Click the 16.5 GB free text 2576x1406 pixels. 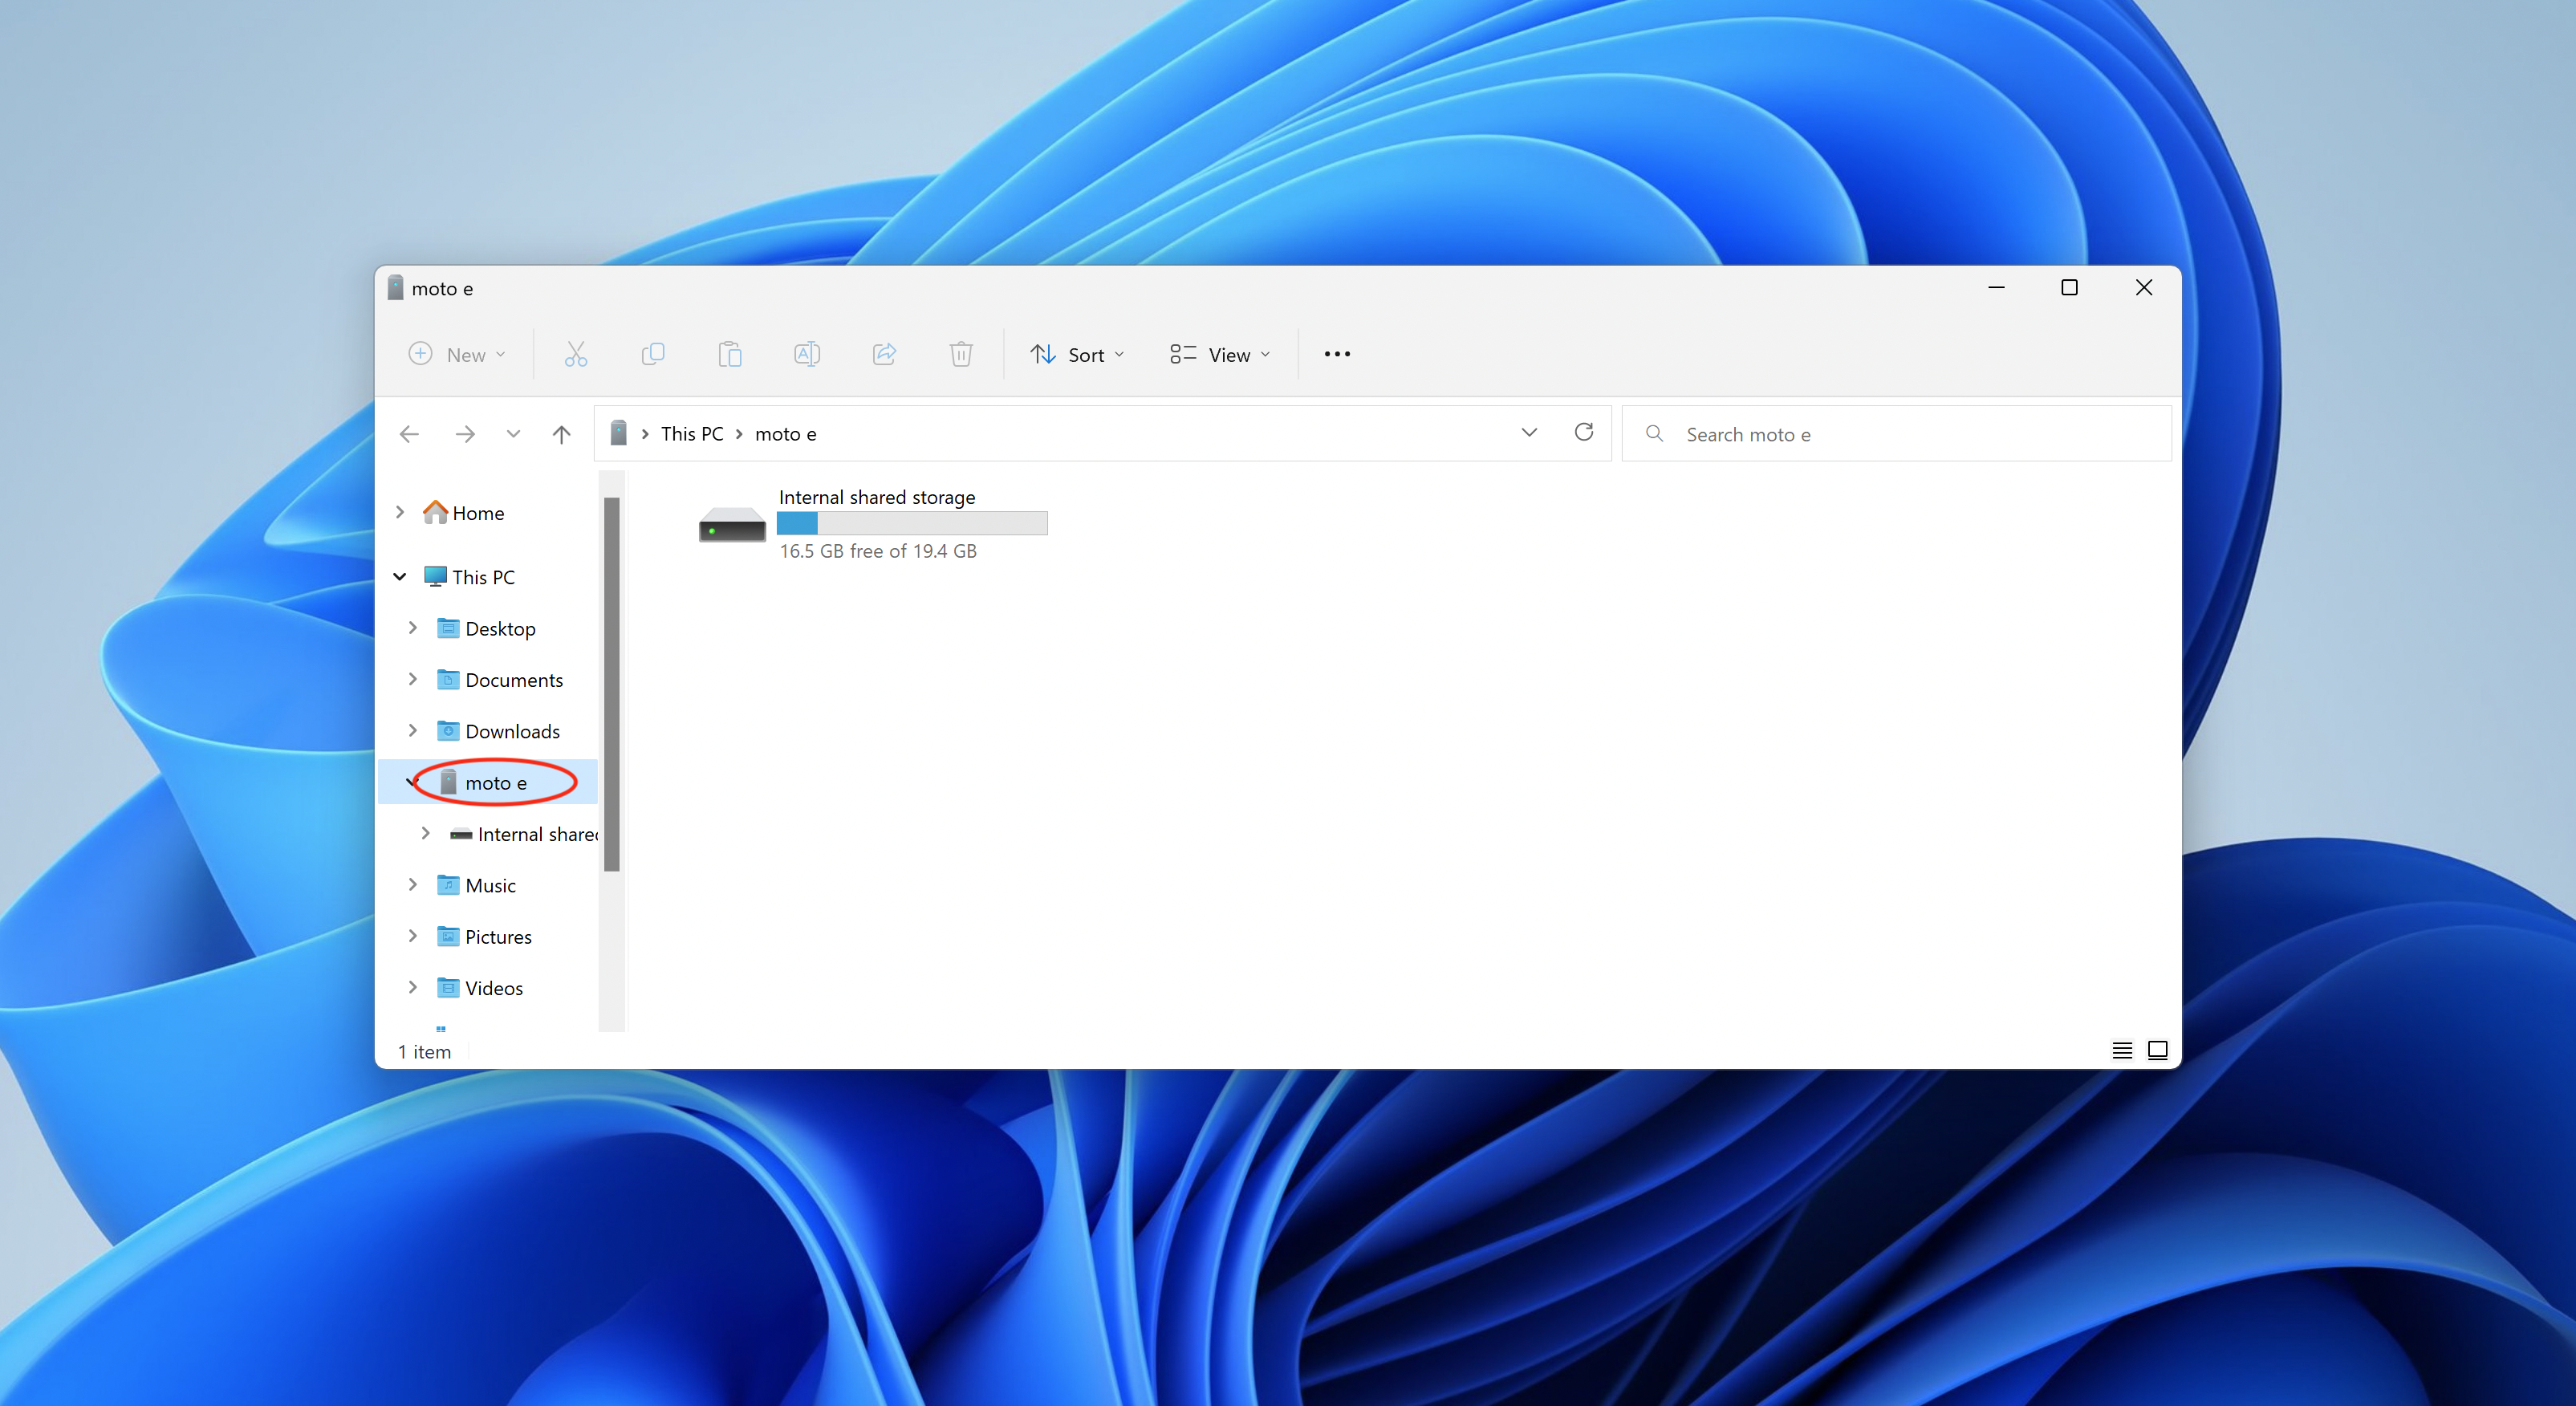[x=878, y=551]
